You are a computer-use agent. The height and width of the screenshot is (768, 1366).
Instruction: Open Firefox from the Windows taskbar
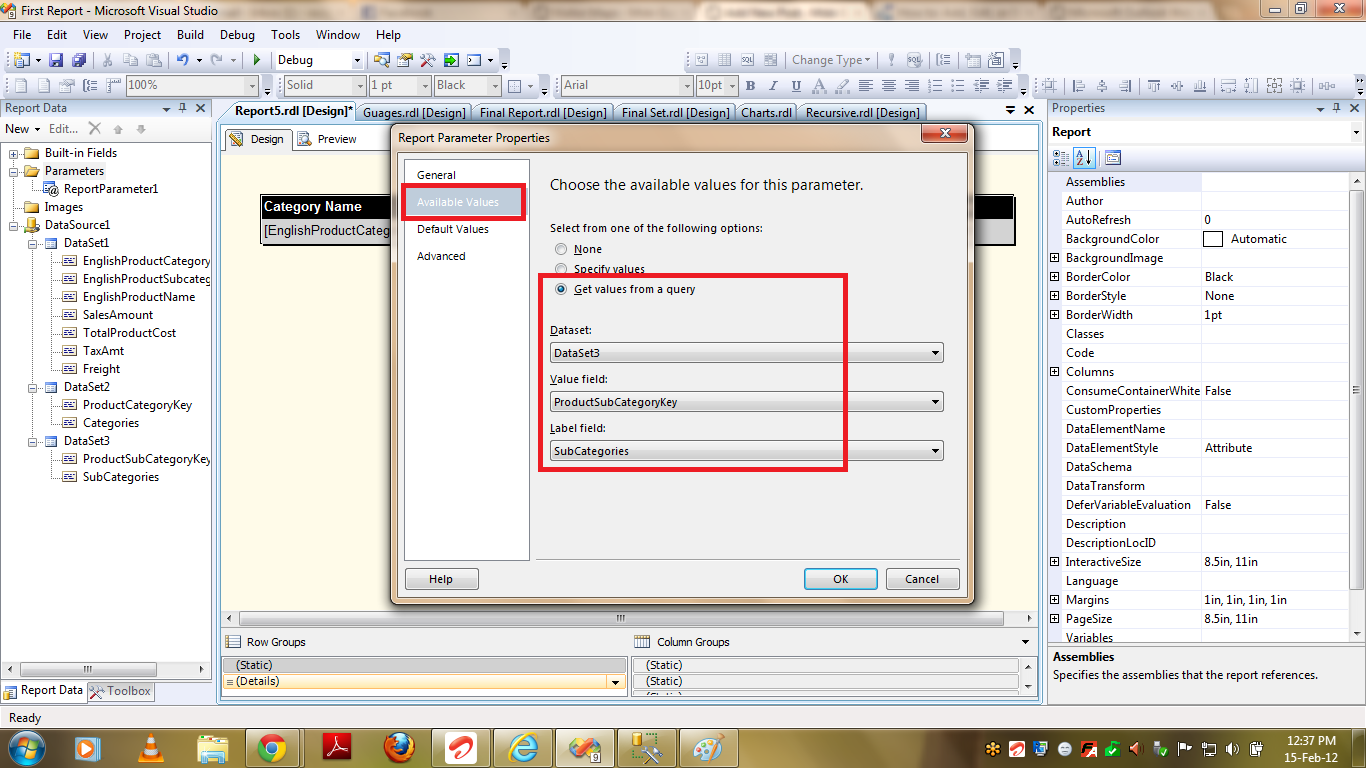[x=399, y=747]
